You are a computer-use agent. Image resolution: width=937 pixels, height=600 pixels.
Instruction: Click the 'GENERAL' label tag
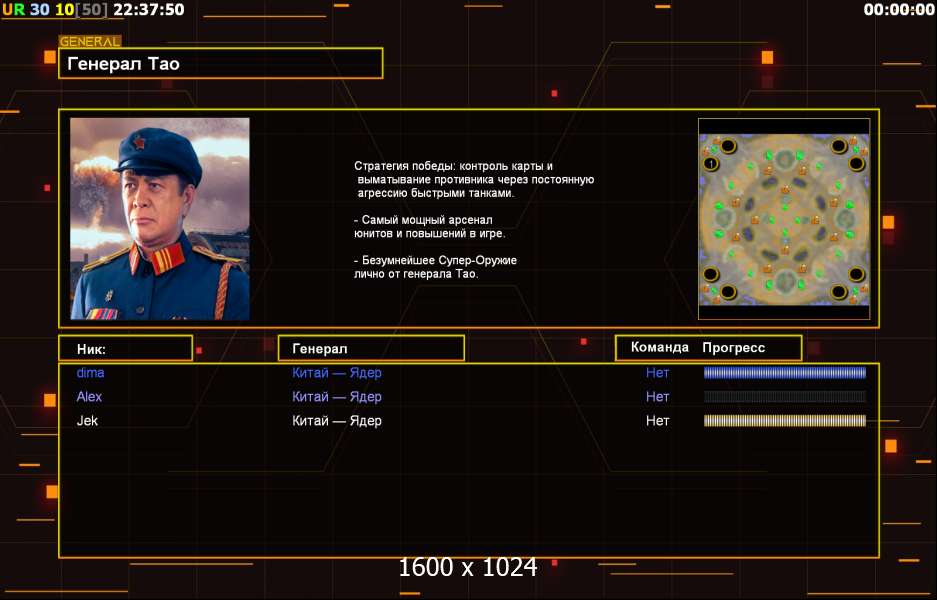point(90,42)
